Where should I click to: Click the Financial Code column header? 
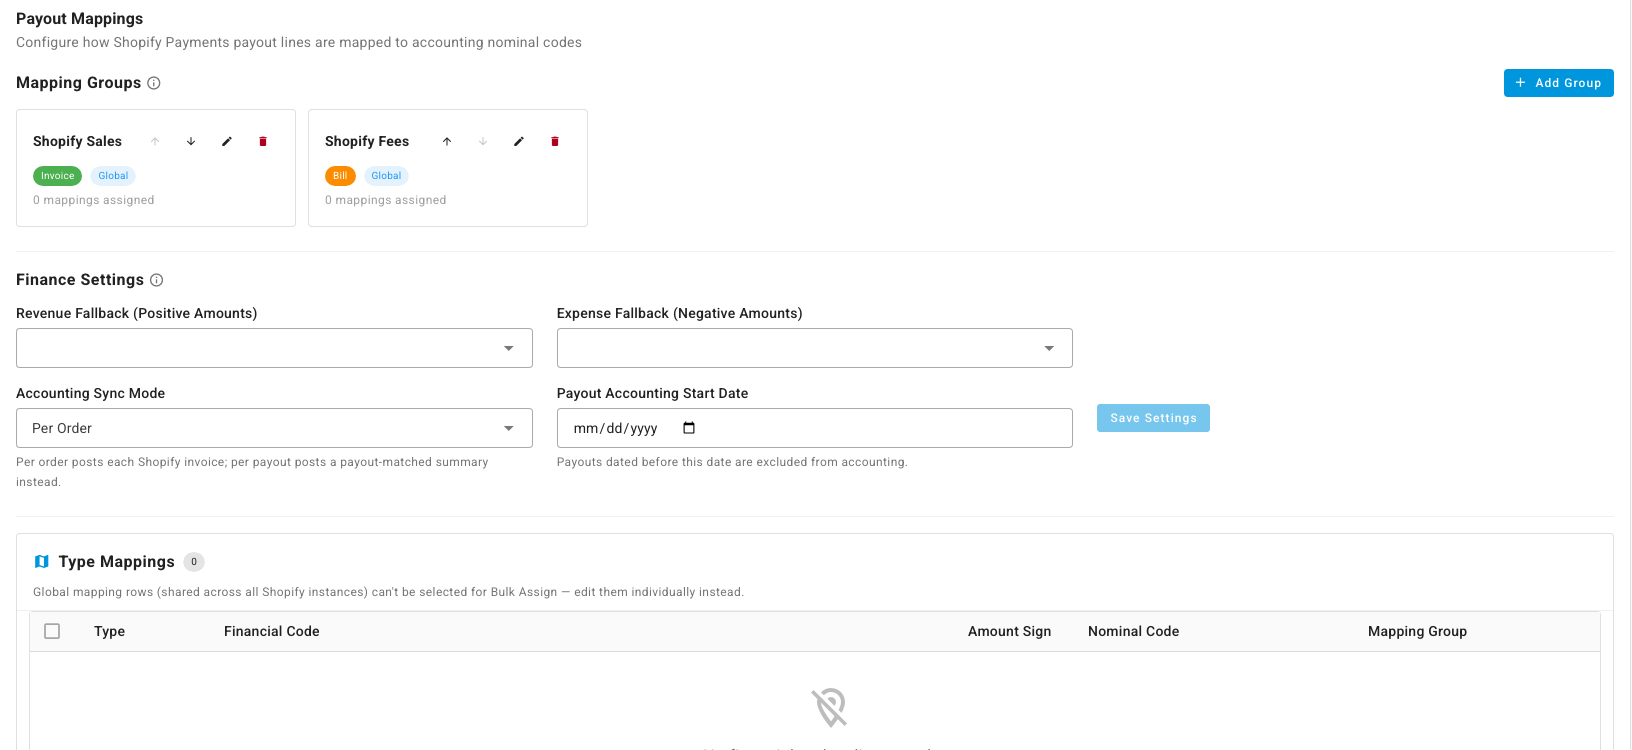tap(272, 631)
